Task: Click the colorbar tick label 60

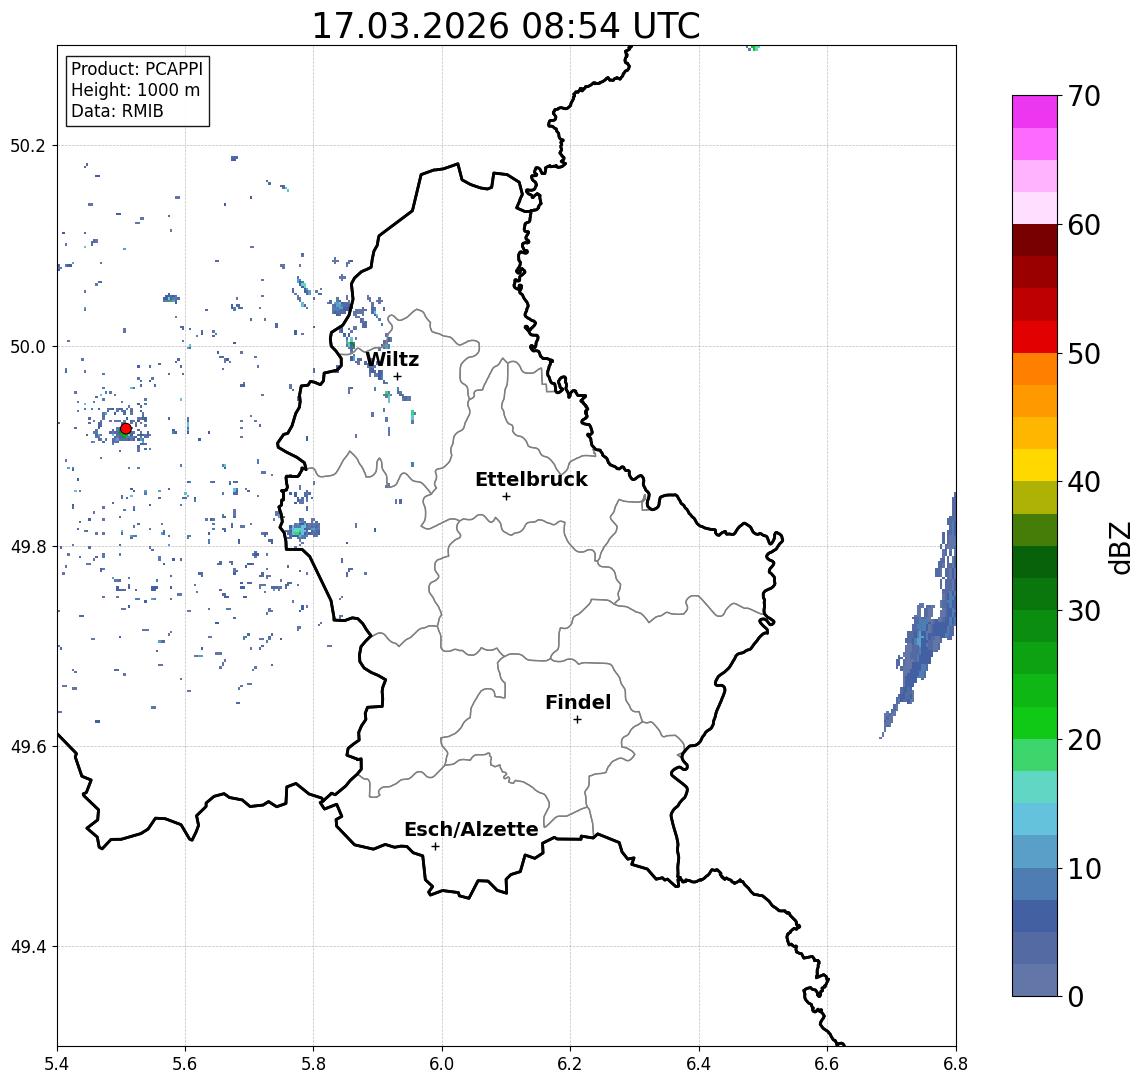Action: [x=1084, y=225]
